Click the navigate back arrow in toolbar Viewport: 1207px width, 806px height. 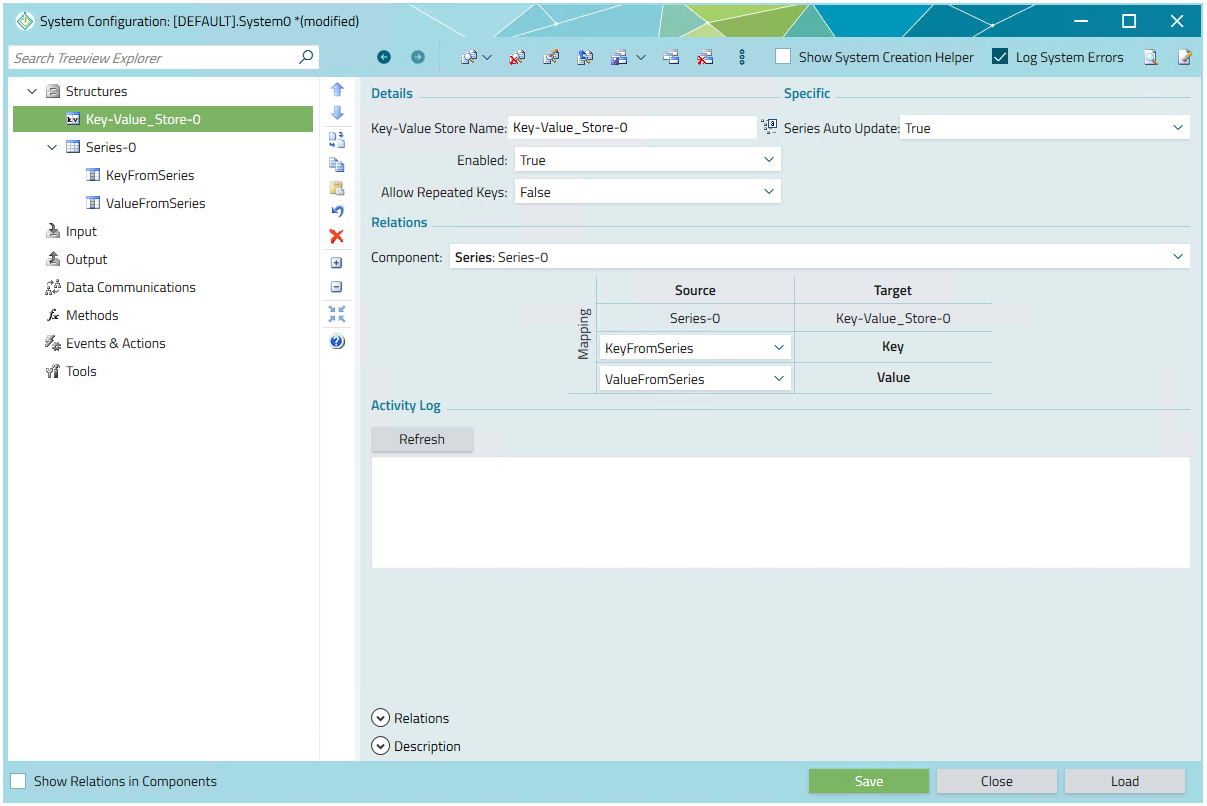coord(384,58)
